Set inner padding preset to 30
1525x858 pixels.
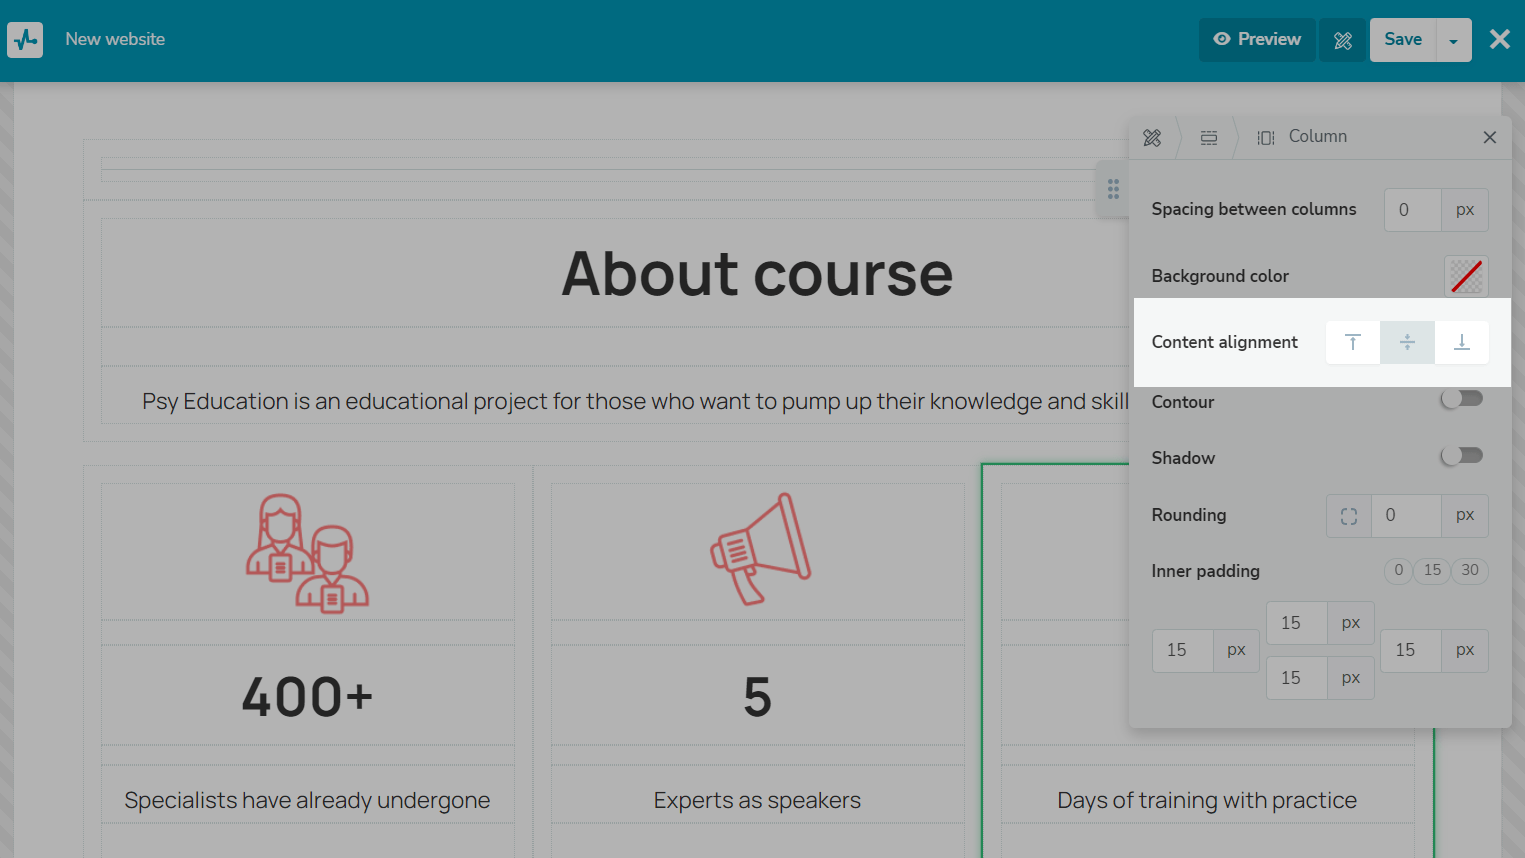click(x=1469, y=571)
